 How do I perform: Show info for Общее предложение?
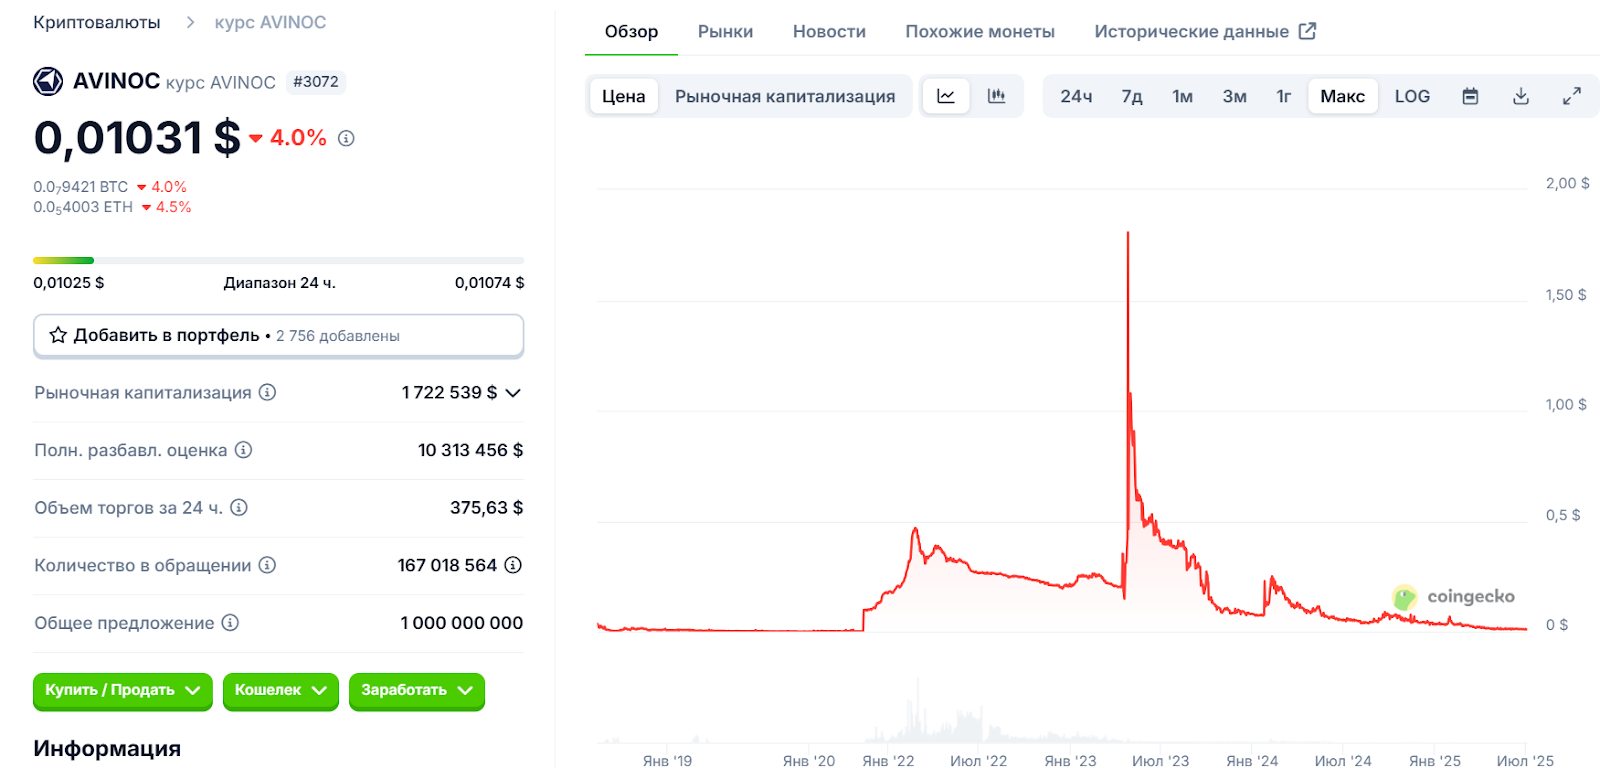[230, 623]
